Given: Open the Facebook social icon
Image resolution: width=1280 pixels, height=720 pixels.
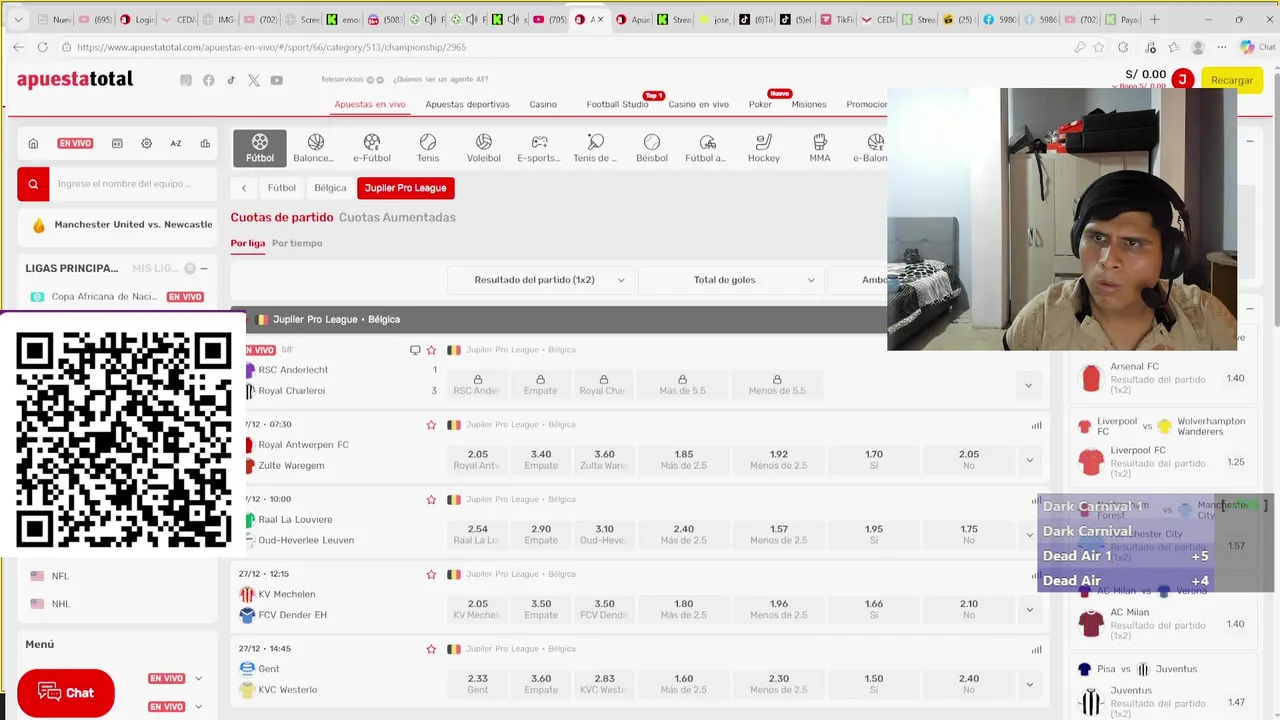Looking at the screenshot, I should (208, 80).
